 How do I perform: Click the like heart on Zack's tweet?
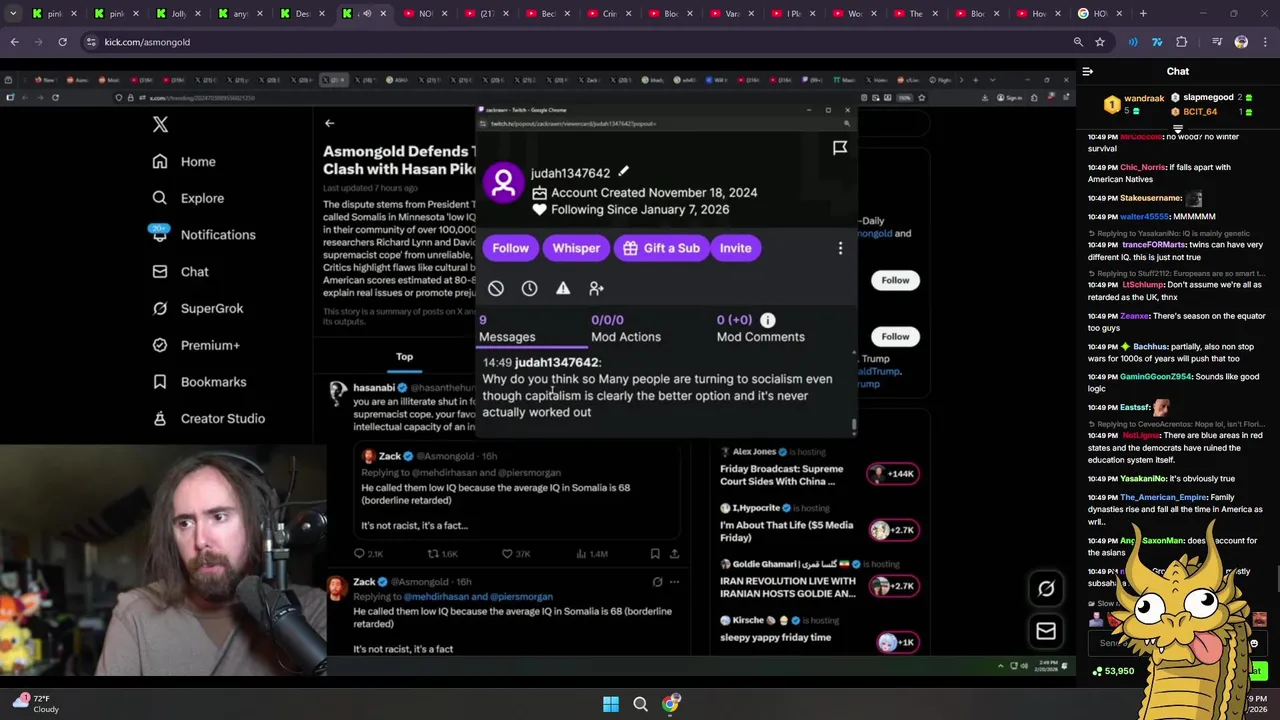pos(507,554)
